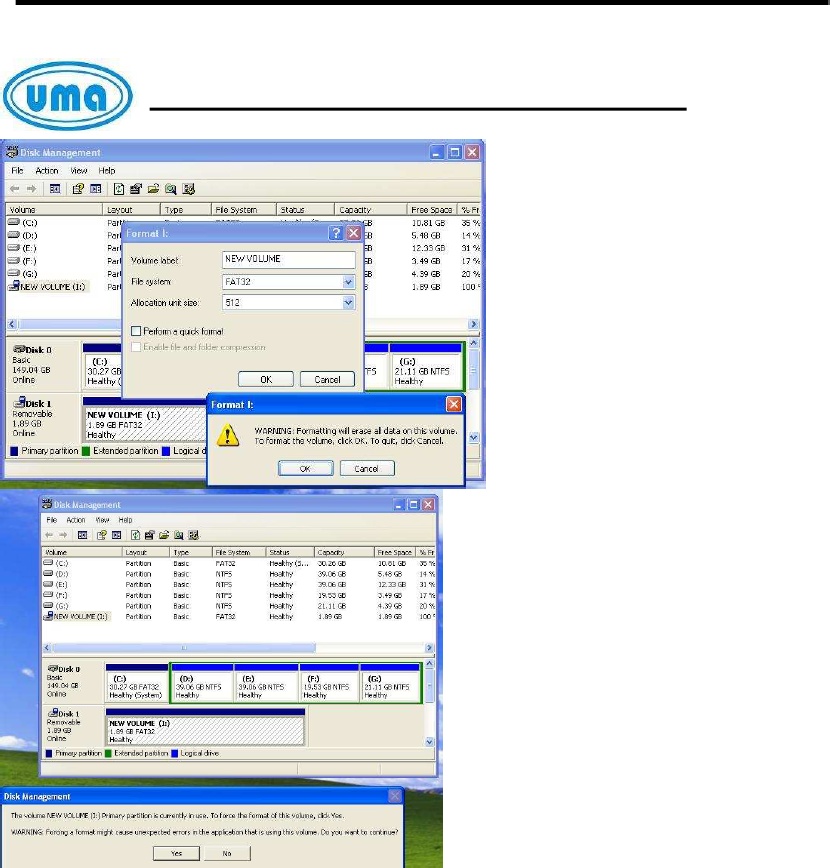Select (D:) 39.06 GB NTFS partition block
830x868 pixels.
pyautogui.click(x=203, y=684)
